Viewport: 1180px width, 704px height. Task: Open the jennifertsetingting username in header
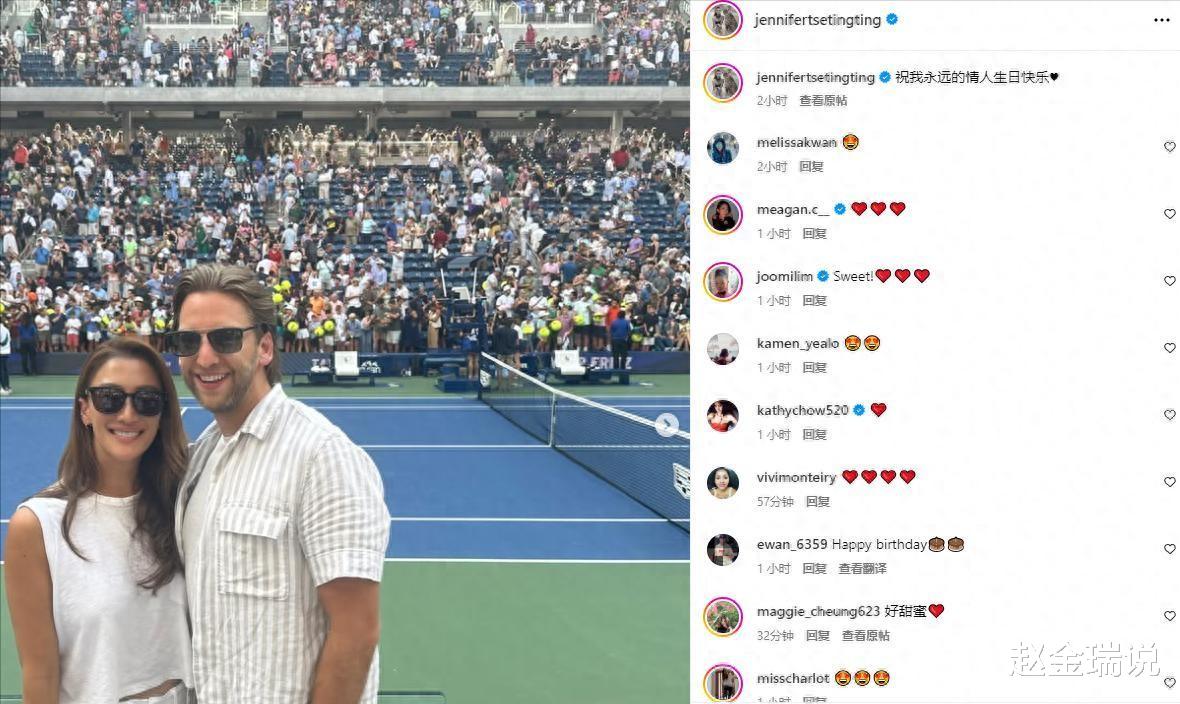pos(817,20)
